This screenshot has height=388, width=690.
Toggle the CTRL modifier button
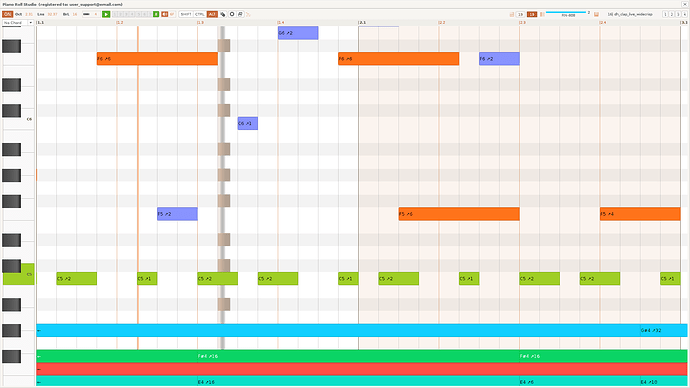(x=200, y=15)
